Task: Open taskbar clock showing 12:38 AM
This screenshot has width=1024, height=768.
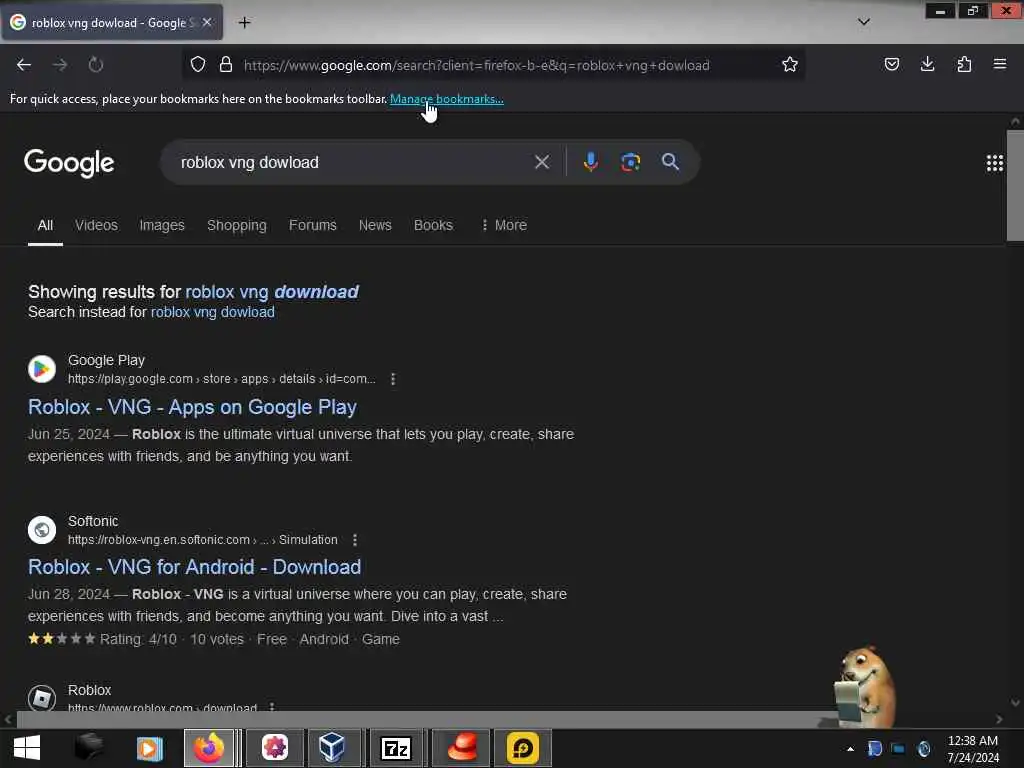Action: [973, 749]
